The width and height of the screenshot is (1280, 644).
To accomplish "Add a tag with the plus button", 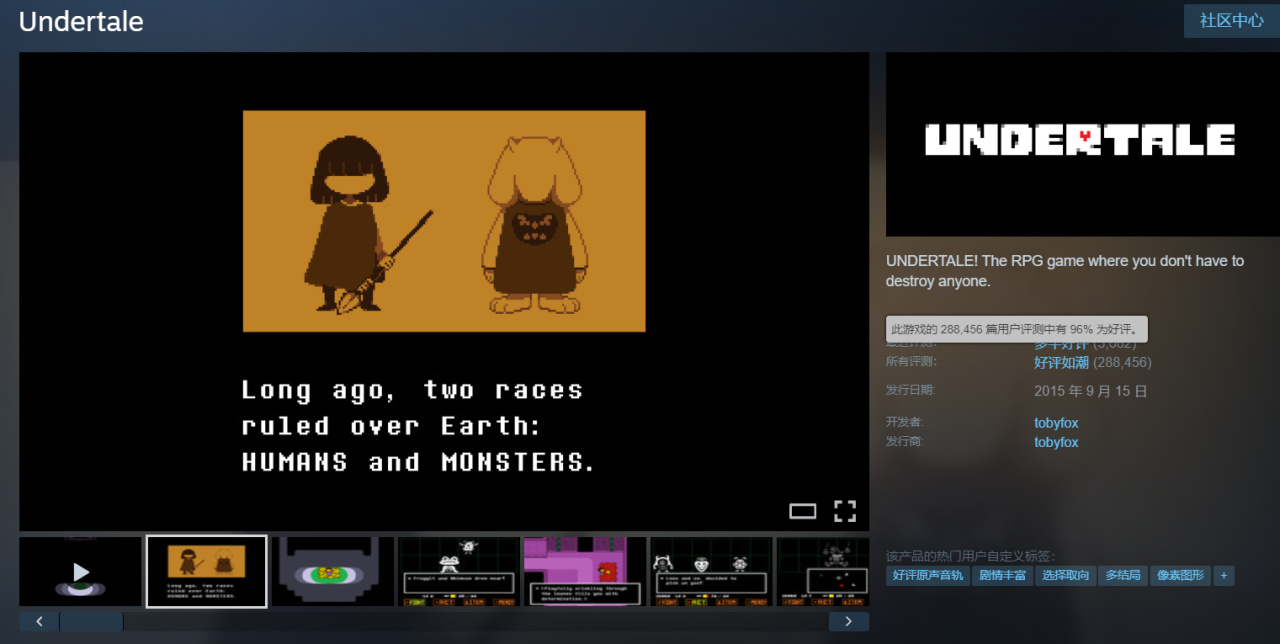I will click(x=1224, y=575).
